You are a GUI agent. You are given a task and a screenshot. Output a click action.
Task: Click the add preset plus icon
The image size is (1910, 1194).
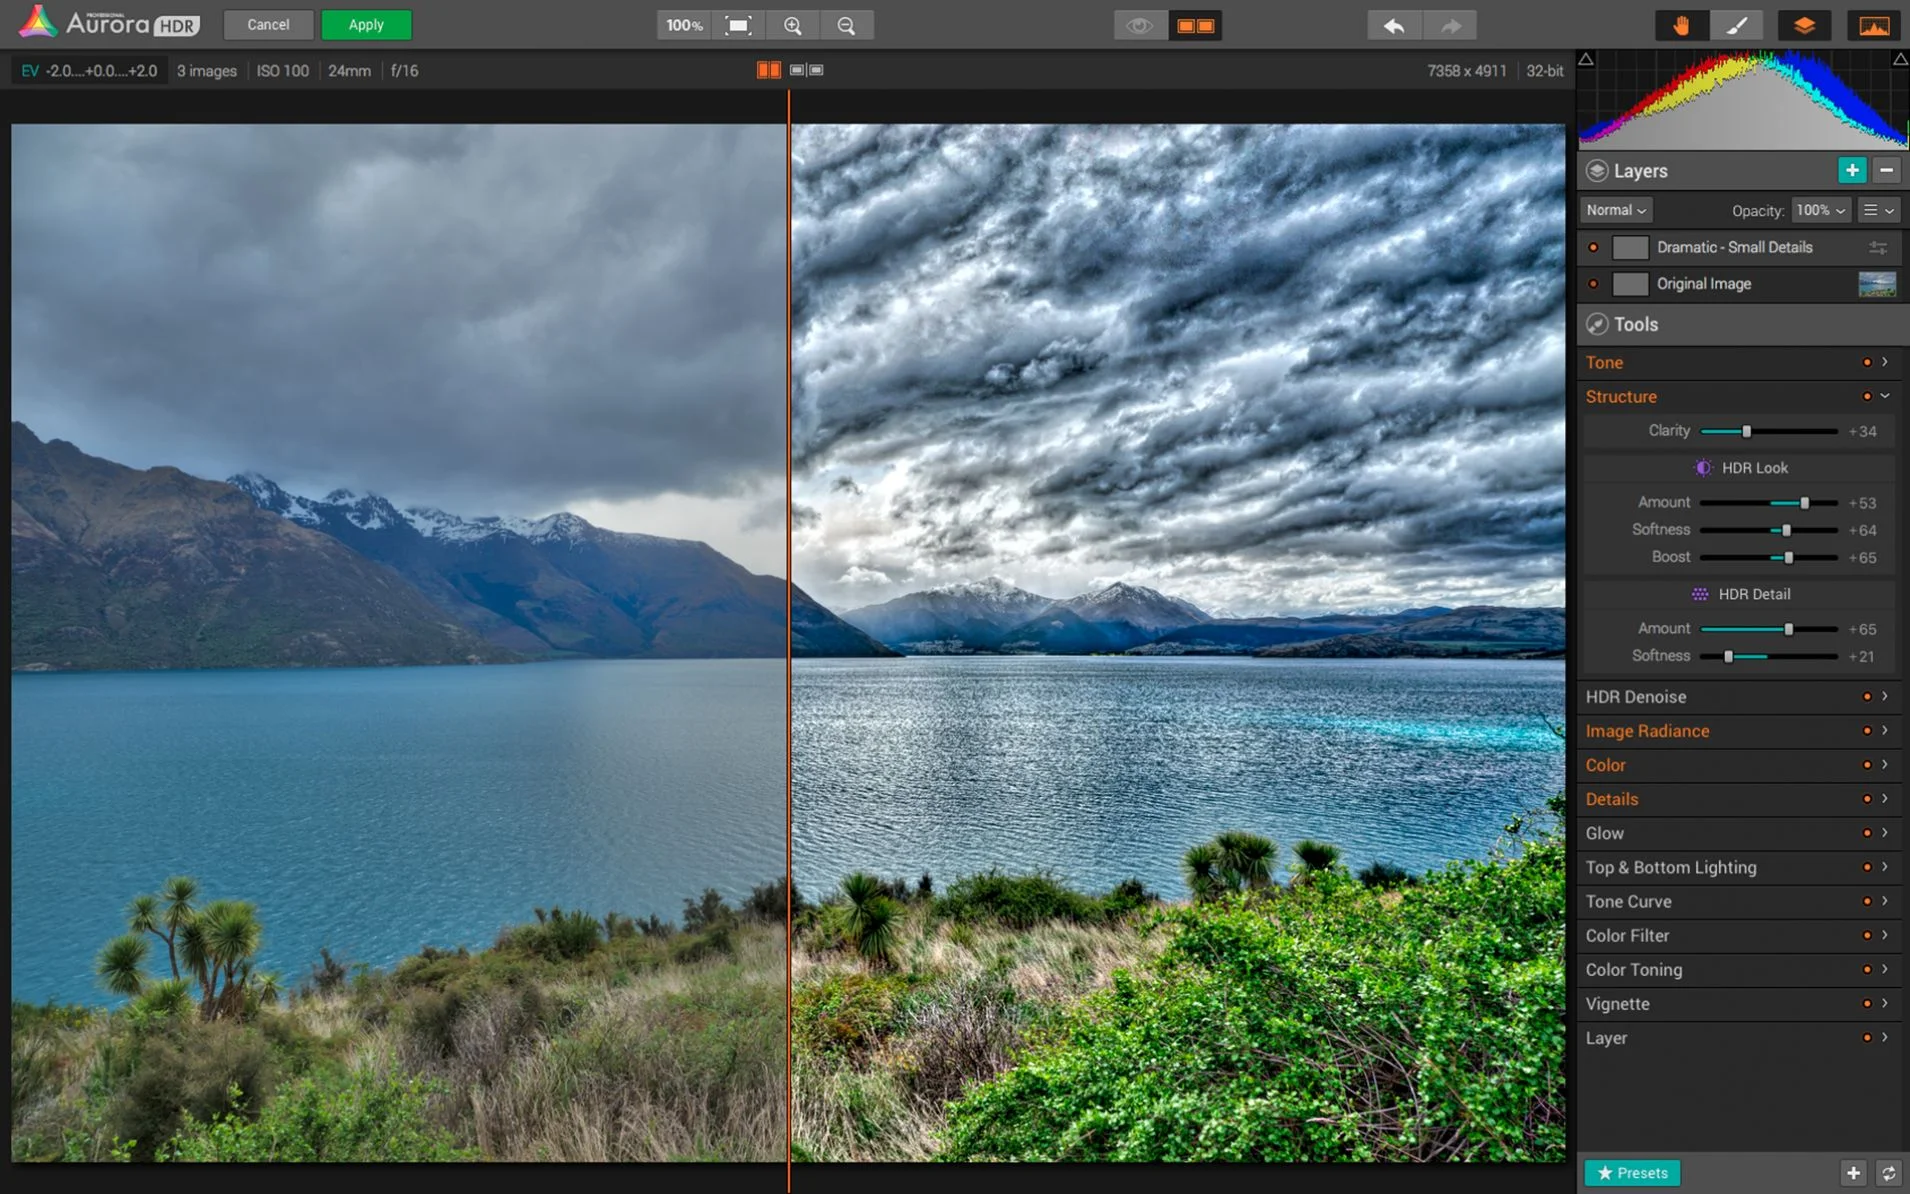click(1853, 1173)
